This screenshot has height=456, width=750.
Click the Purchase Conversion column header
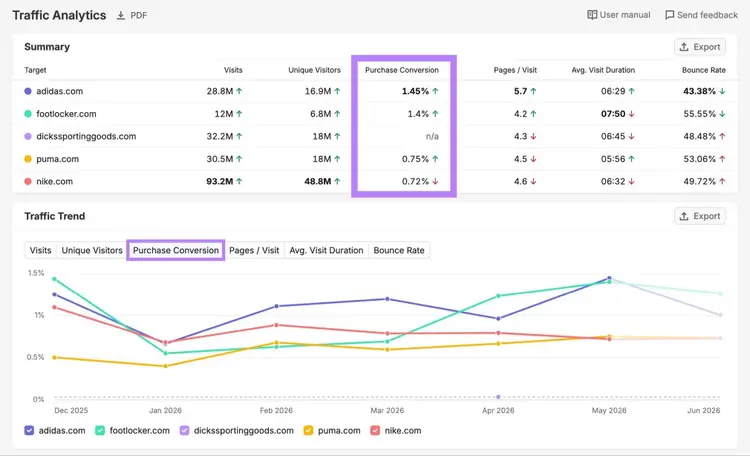402,70
